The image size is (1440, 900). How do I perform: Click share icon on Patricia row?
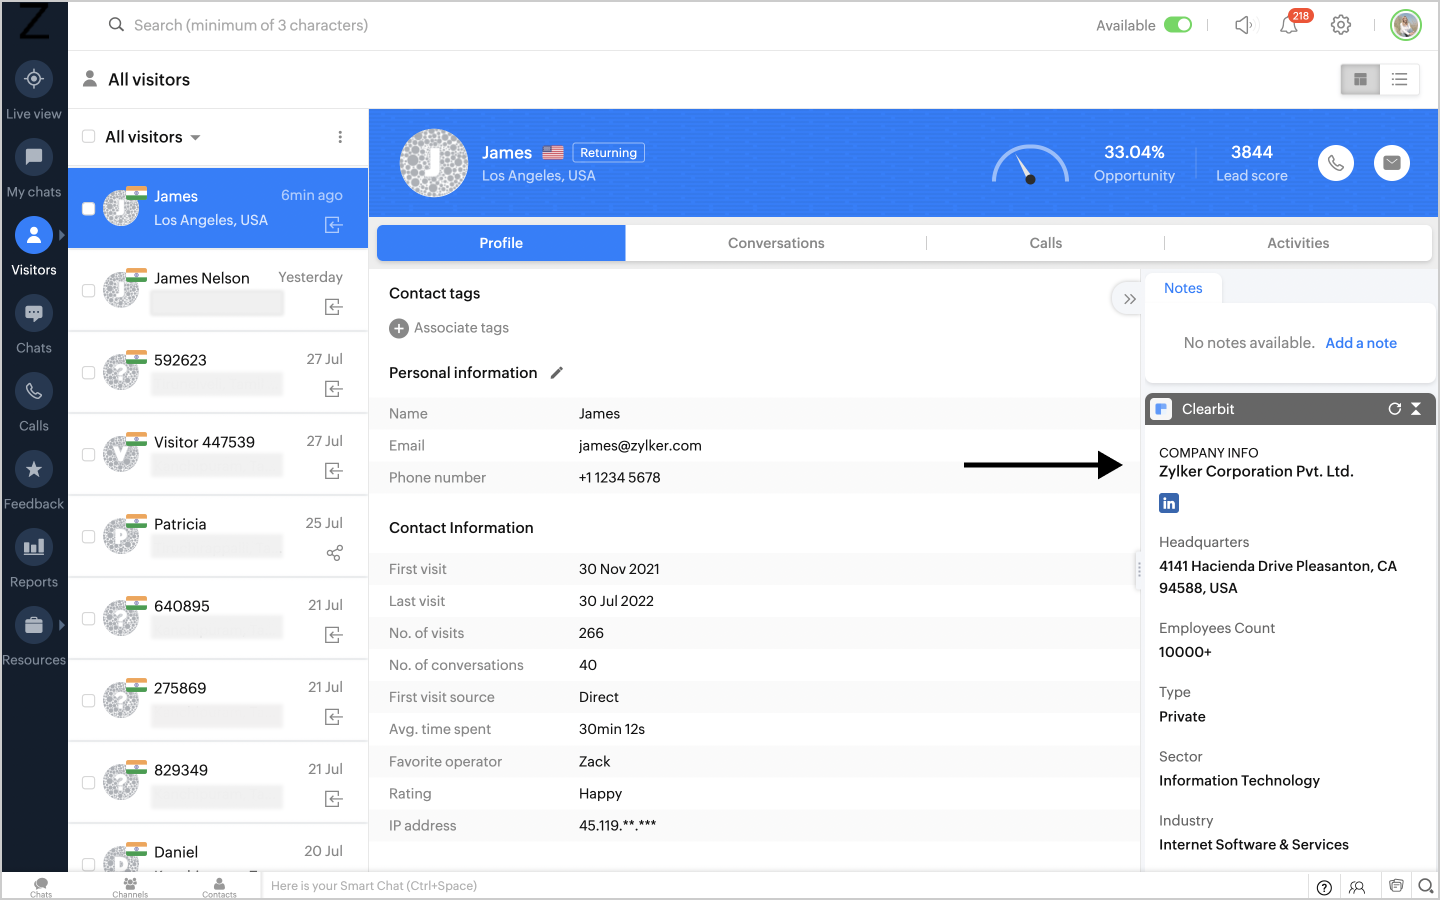pyautogui.click(x=334, y=553)
